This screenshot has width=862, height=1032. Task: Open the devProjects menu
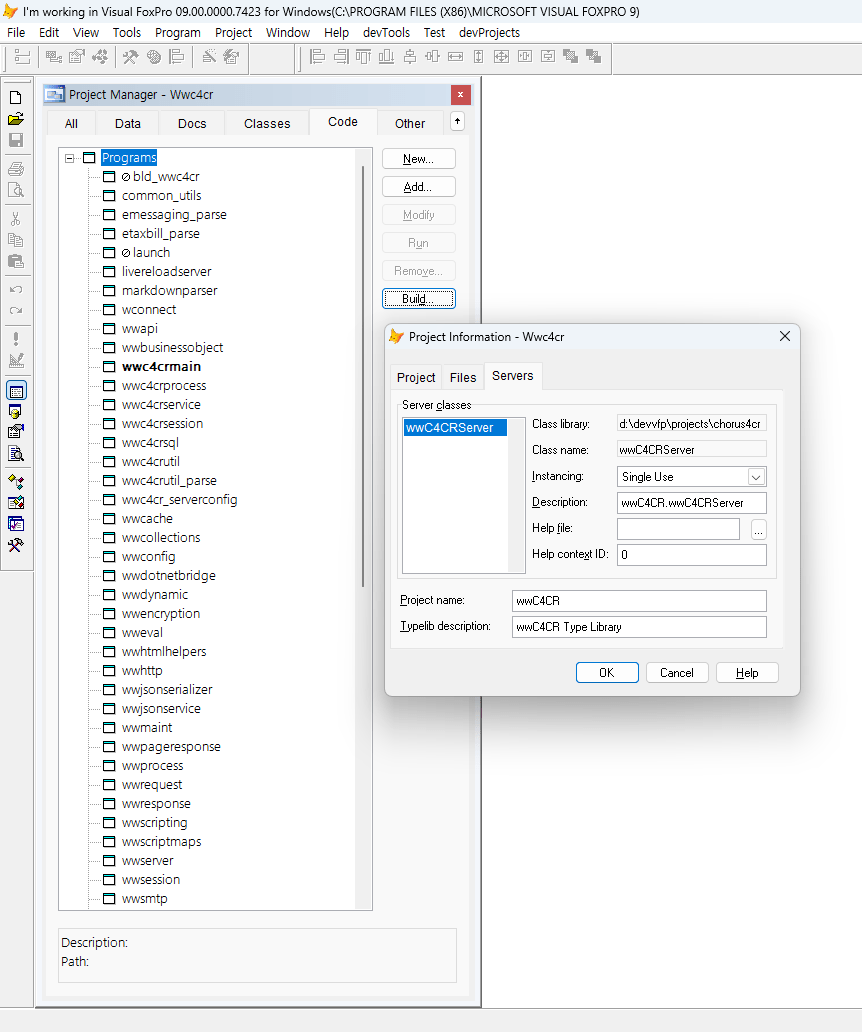coord(490,32)
